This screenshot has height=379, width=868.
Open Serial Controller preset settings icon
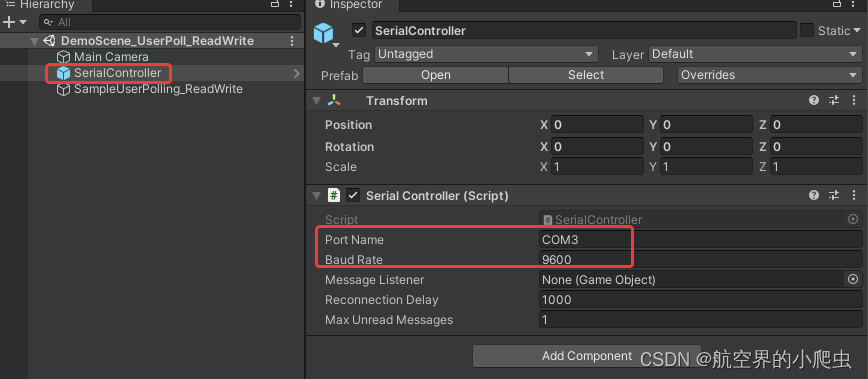pyautogui.click(x=834, y=195)
